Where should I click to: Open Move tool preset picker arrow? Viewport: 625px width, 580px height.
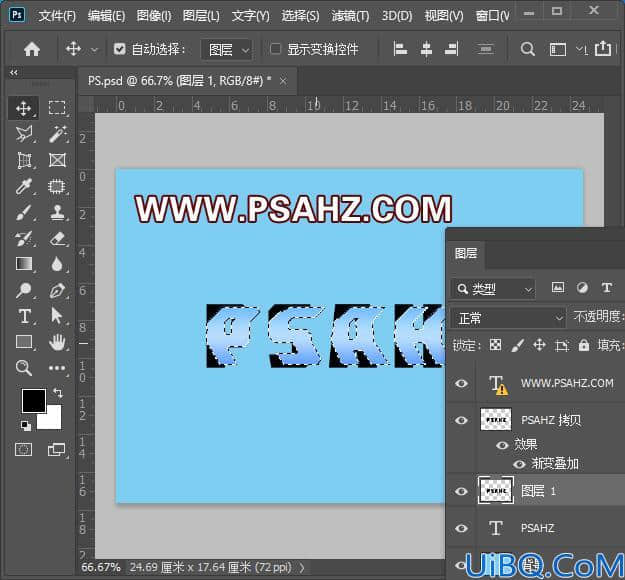tap(94, 50)
